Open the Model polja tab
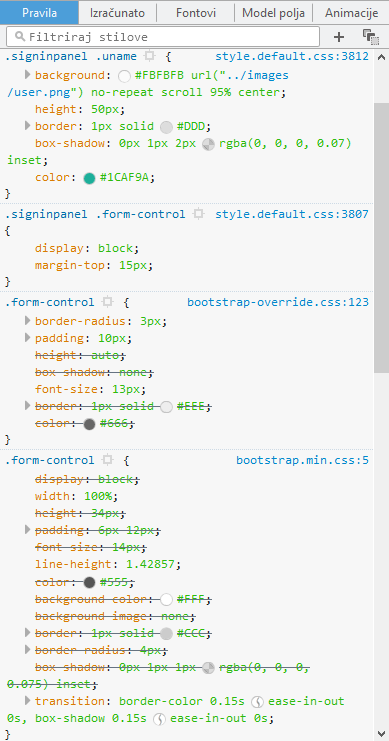Image resolution: width=389 pixels, height=741 pixels. pyautogui.click(x=273, y=13)
